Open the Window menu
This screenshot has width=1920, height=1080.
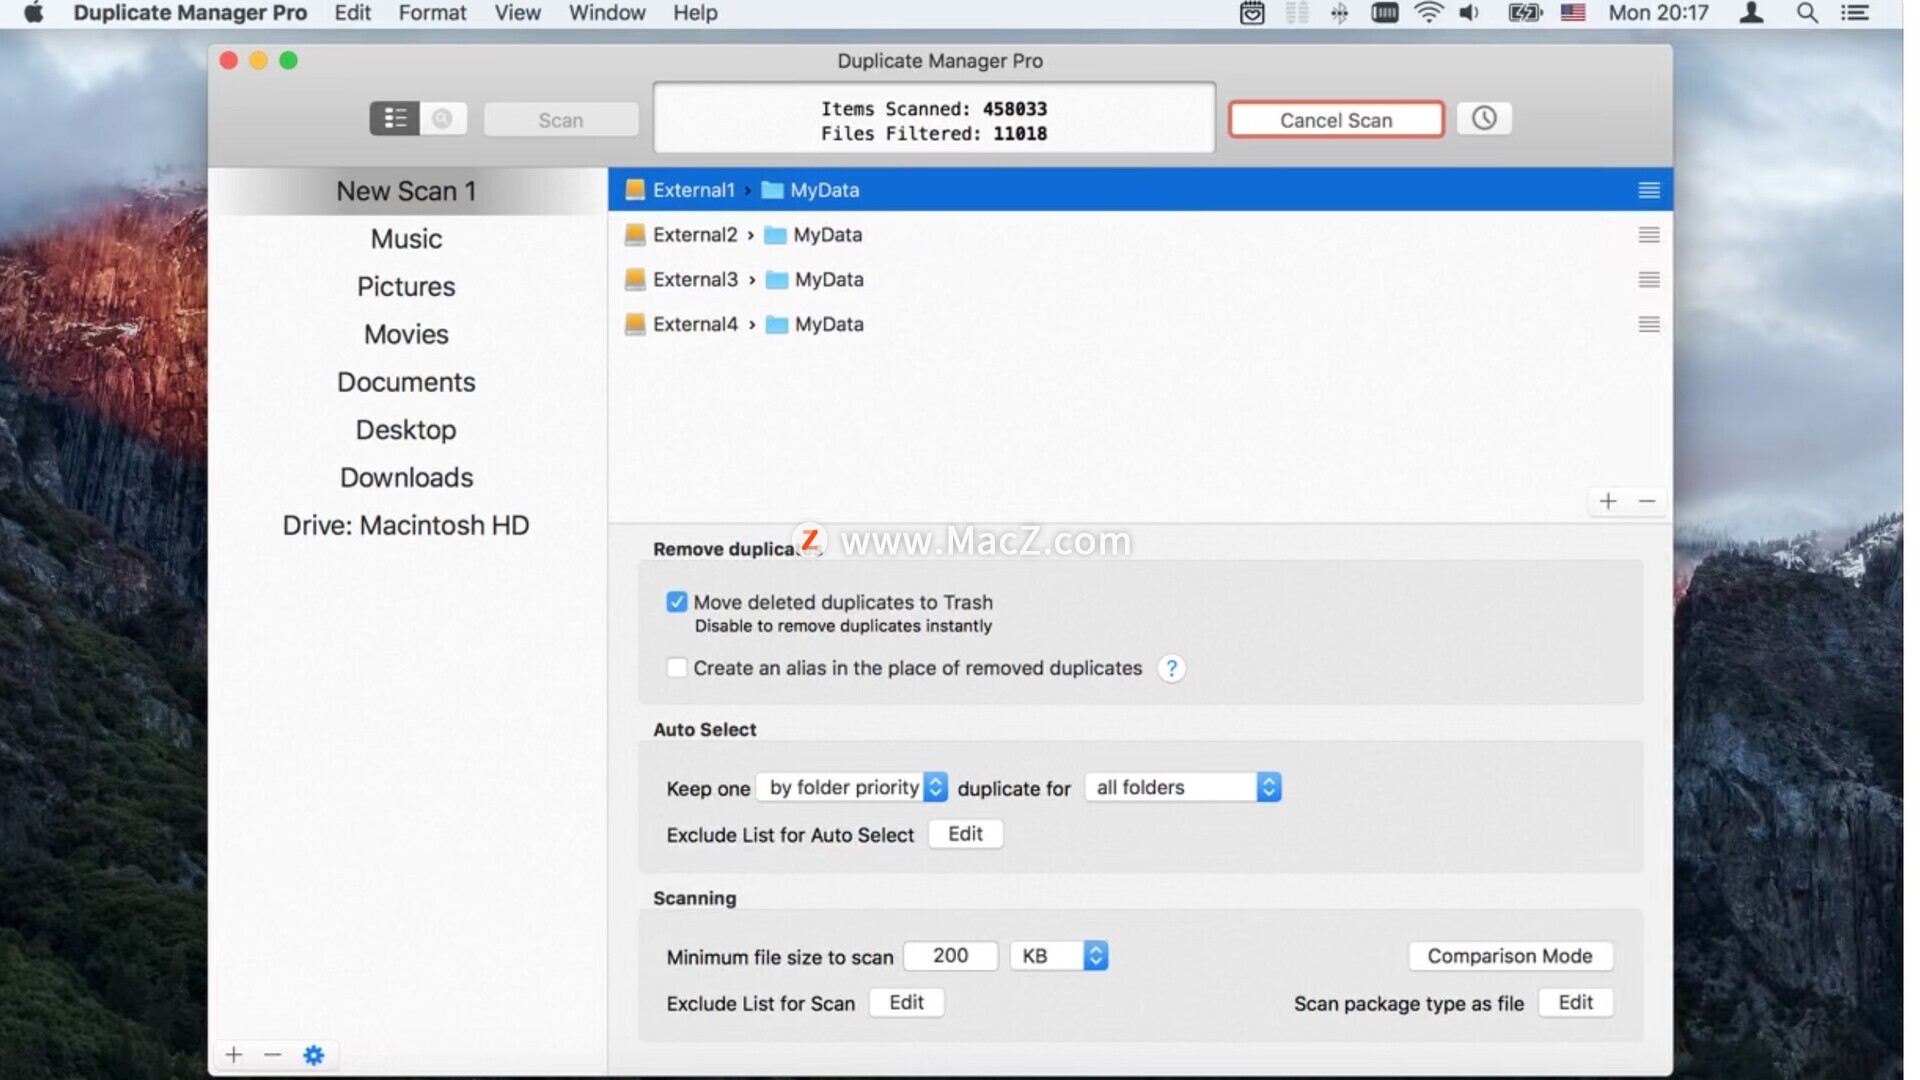(x=607, y=13)
